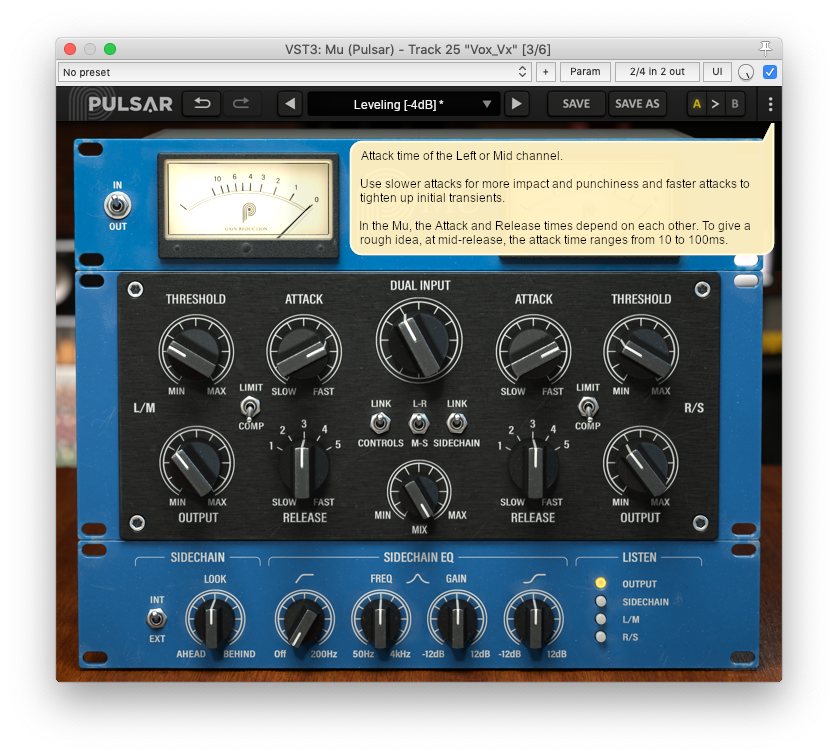Viewport: 838px width, 756px height.
Task: Click the sidechain LOOK ahead/behind knob
Action: tap(215, 620)
